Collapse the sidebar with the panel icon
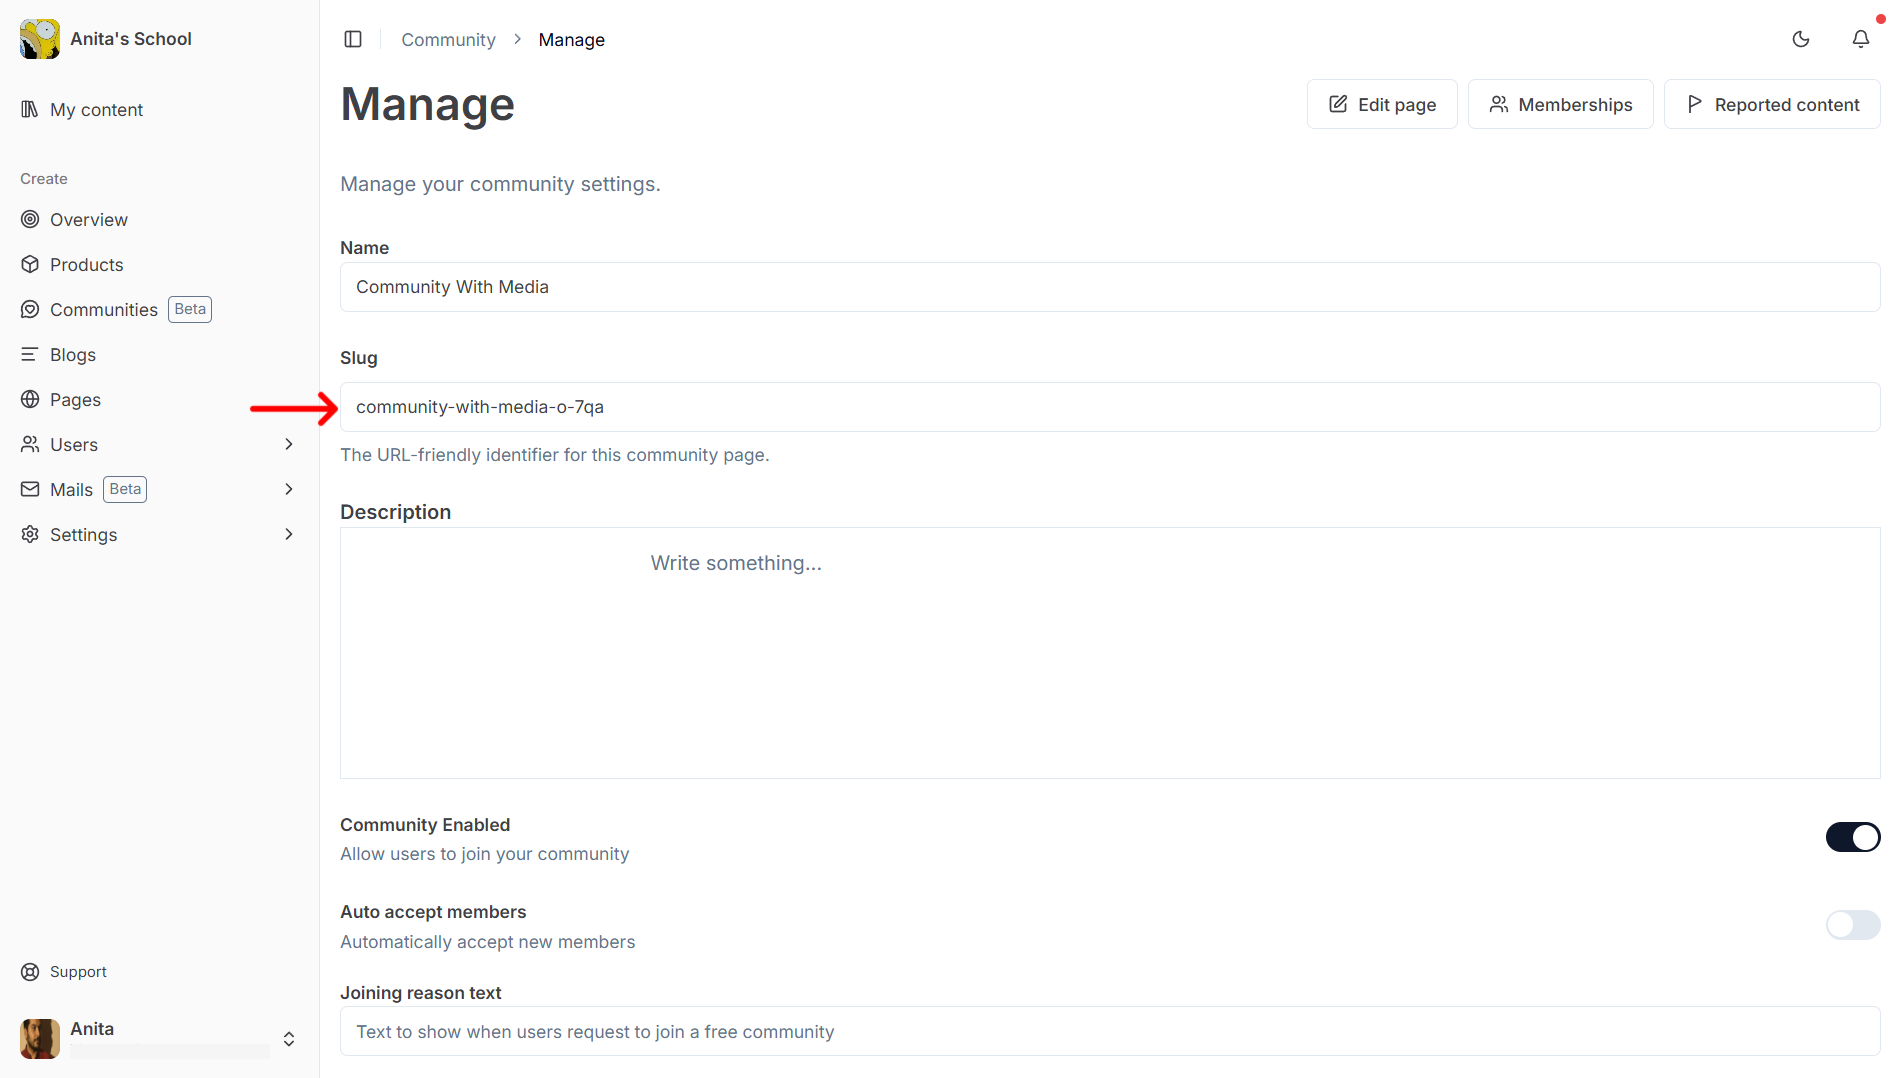This screenshot has width=1898, height=1078. (x=353, y=39)
